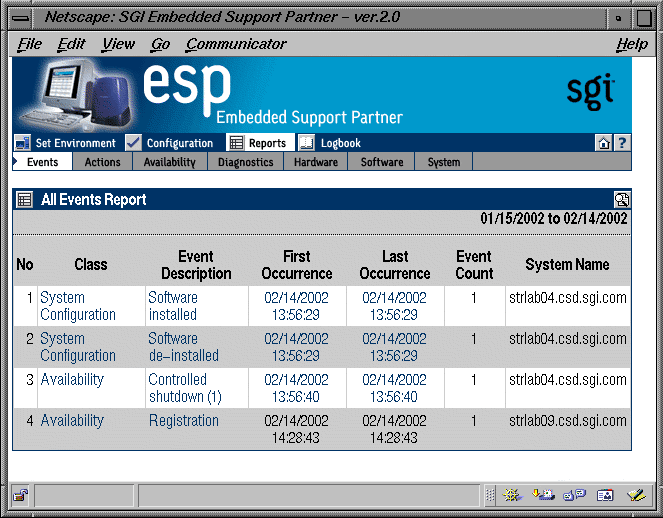Select the Events tab
Viewport: 663px width, 518px height.
42,162
